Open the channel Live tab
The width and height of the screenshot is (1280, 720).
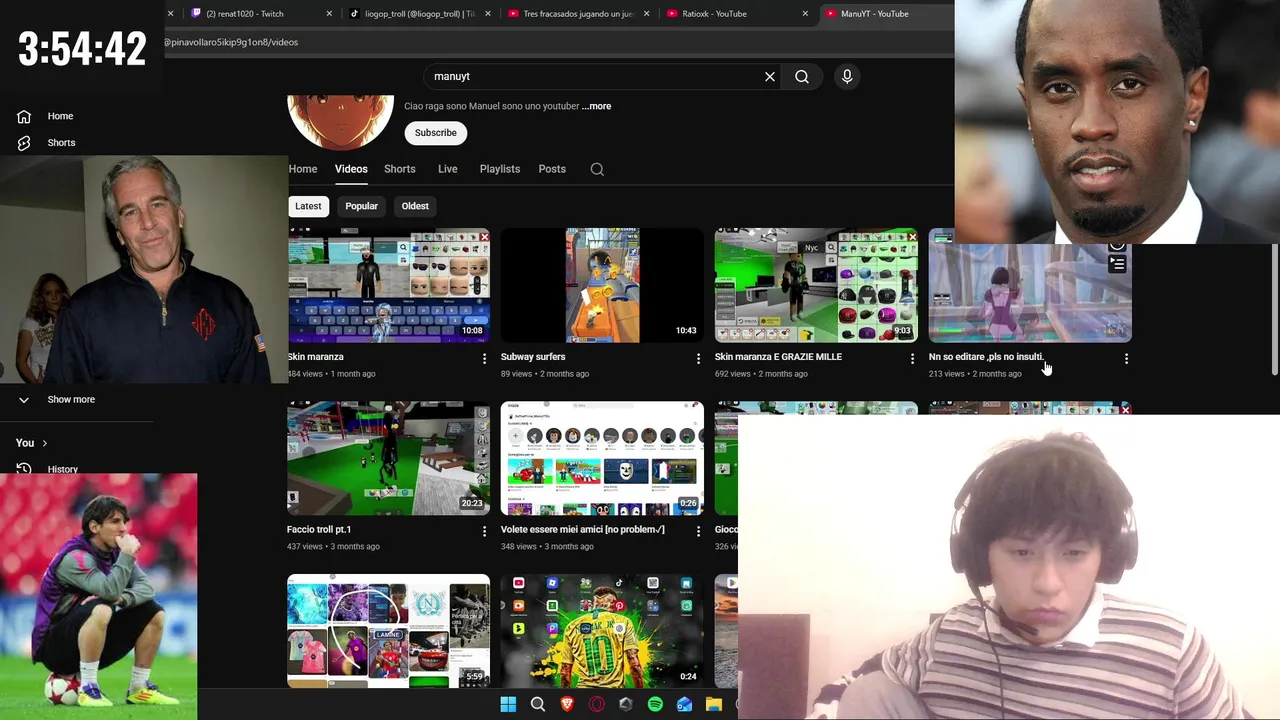448,169
